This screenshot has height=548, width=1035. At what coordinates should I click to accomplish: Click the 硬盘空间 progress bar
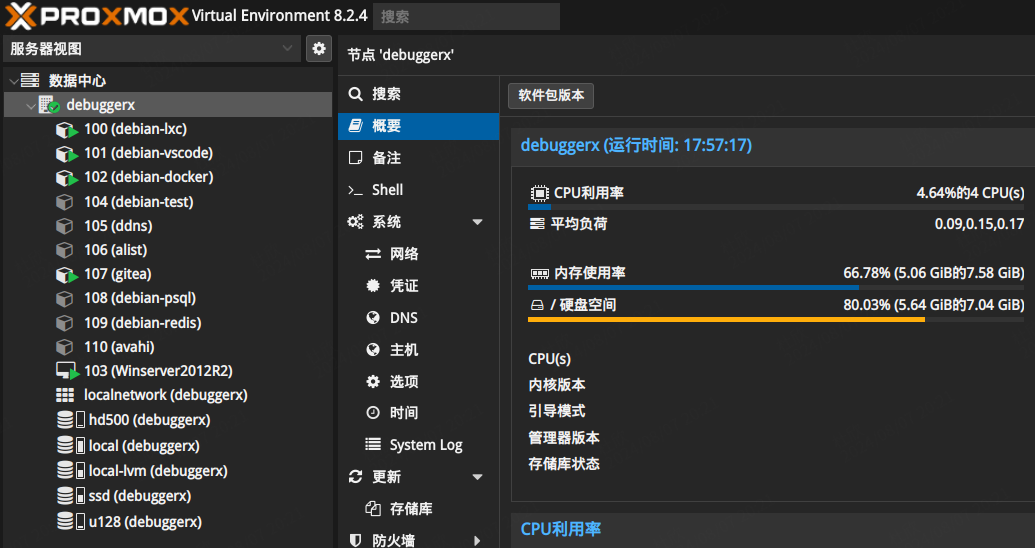[x=776, y=320]
